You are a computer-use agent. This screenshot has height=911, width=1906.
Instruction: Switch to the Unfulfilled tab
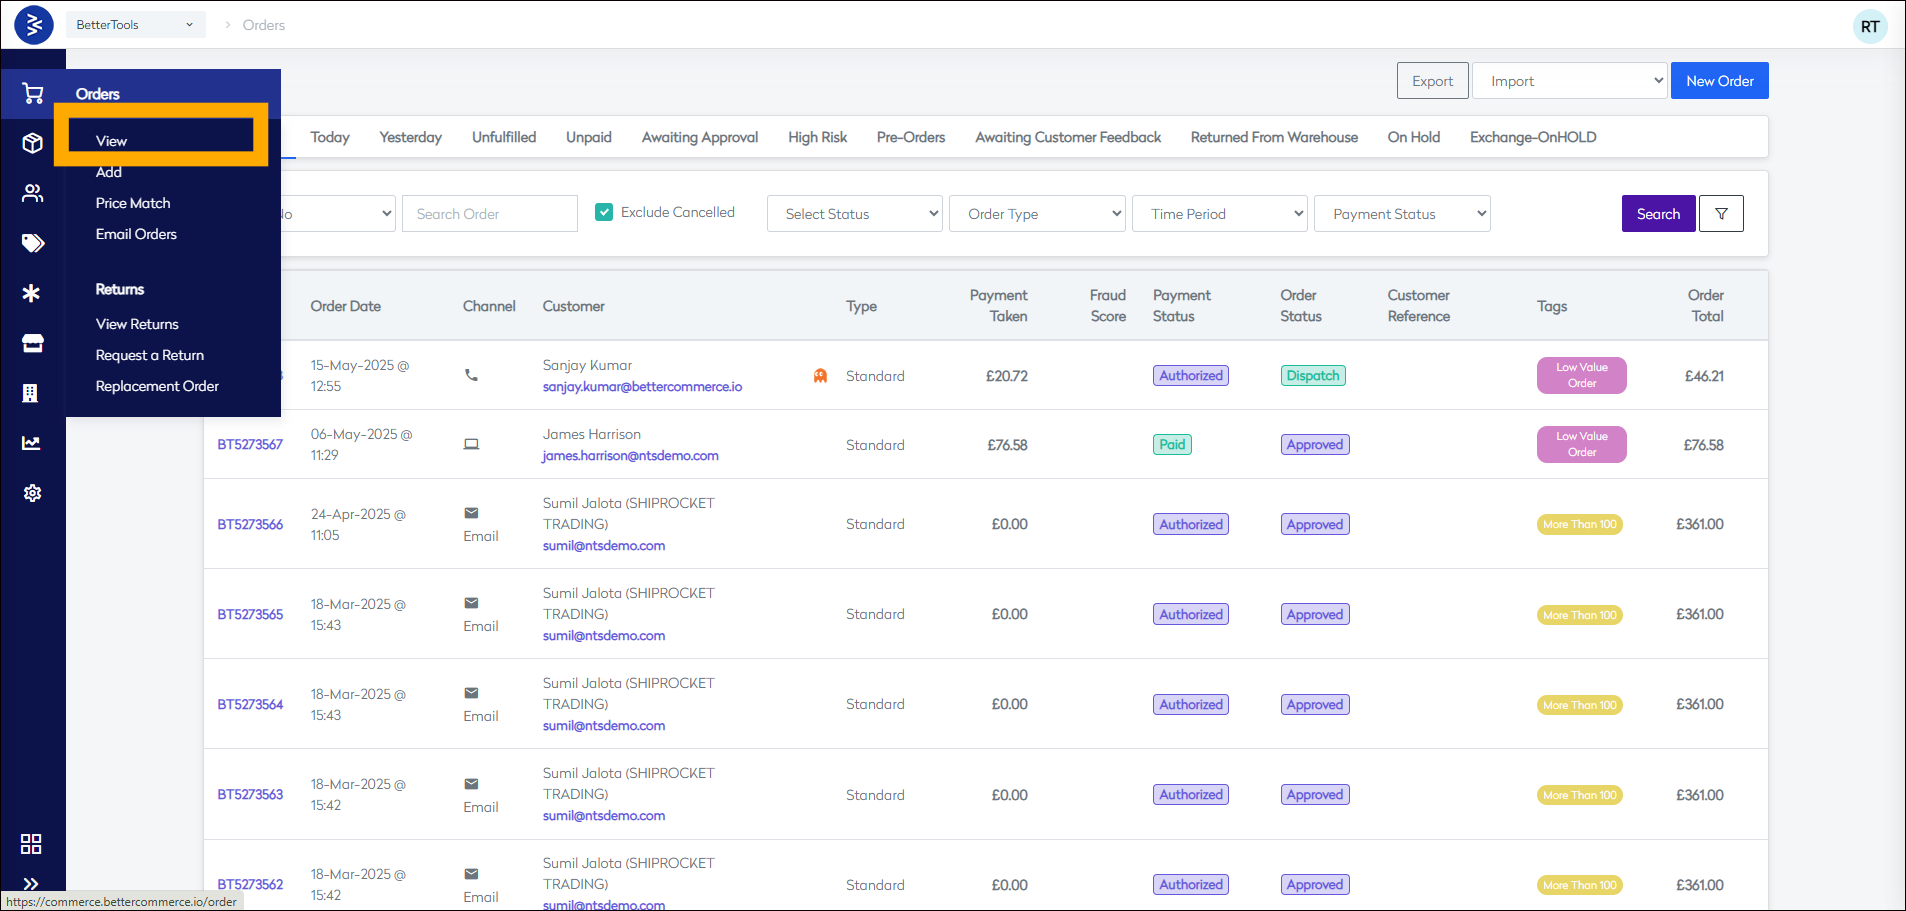tap(504, 137)
